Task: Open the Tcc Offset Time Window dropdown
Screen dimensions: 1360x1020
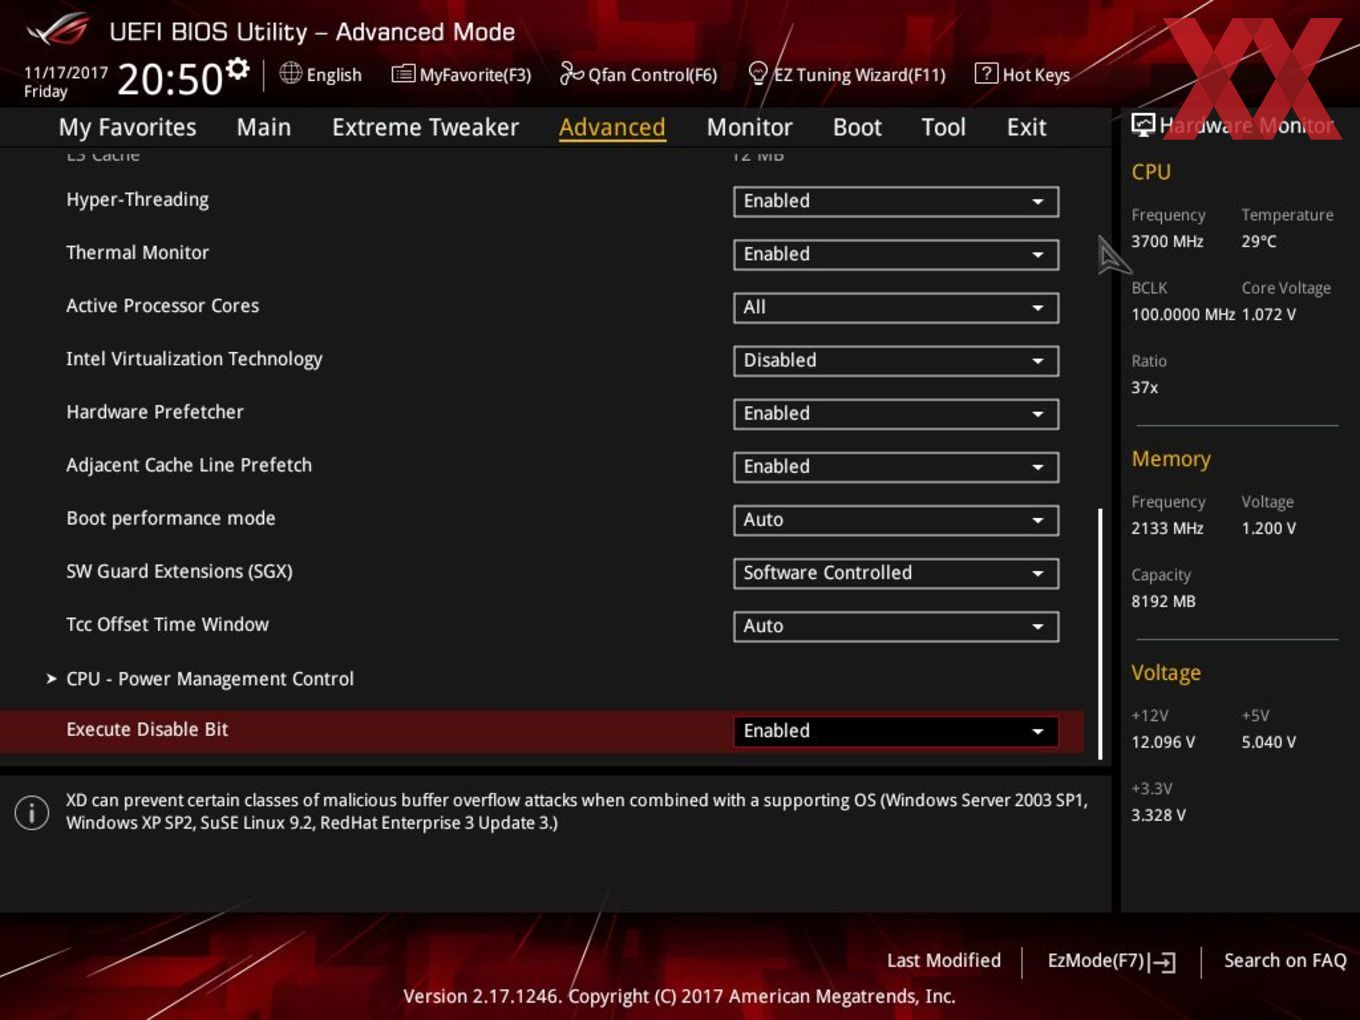Action: click(896, 626)
